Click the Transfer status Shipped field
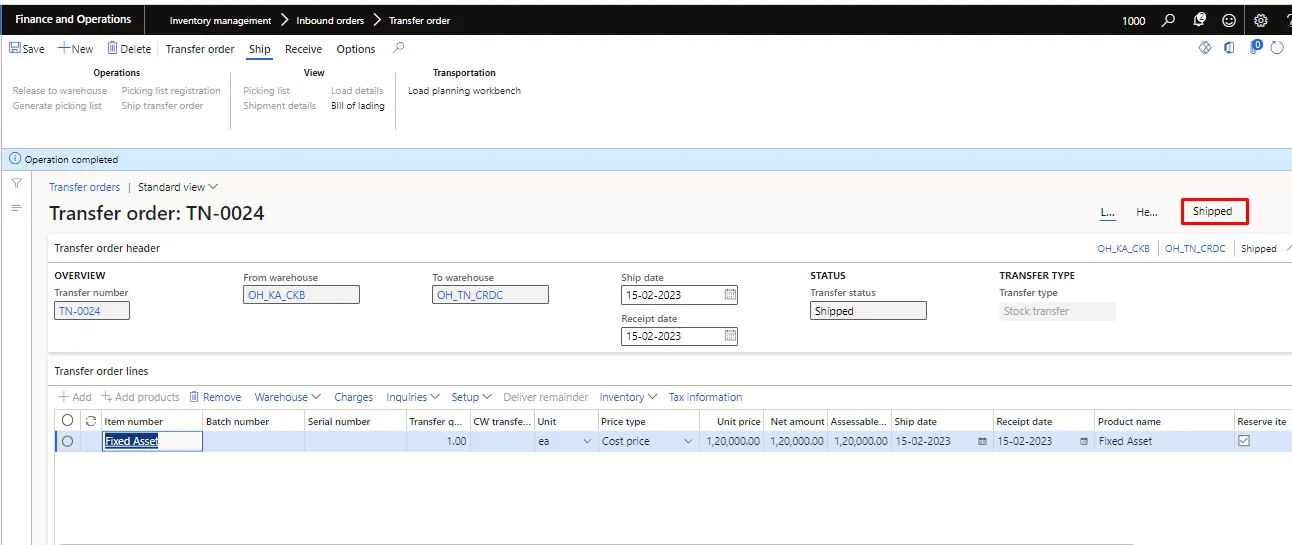 [868, 311]
